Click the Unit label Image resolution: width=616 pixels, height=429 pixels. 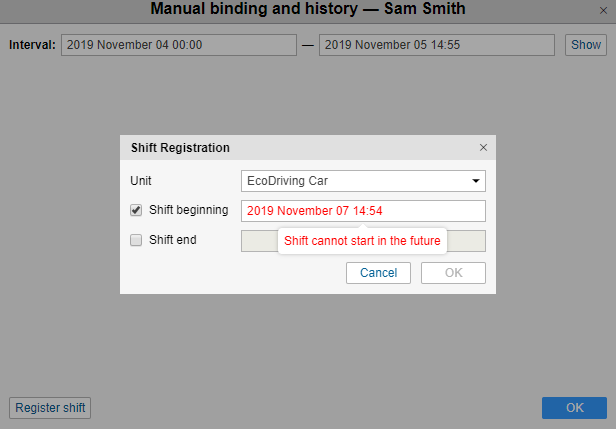tap(142, 181)
